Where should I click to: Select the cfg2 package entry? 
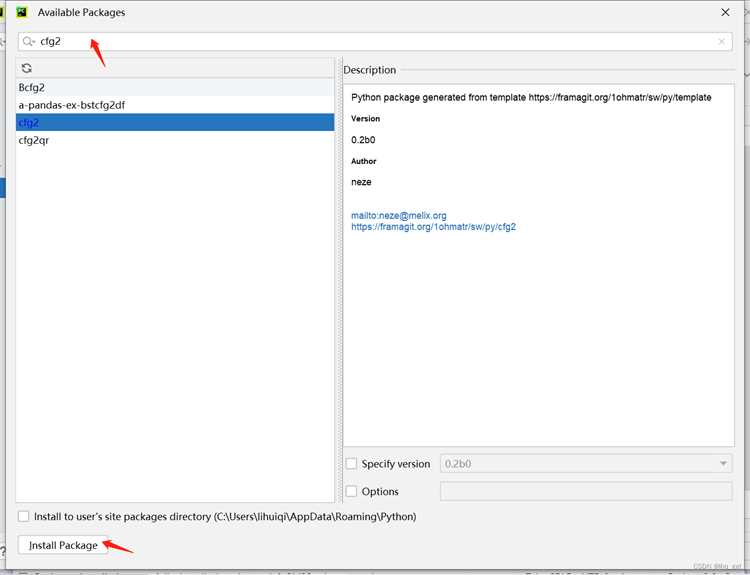tap(175, 122)
